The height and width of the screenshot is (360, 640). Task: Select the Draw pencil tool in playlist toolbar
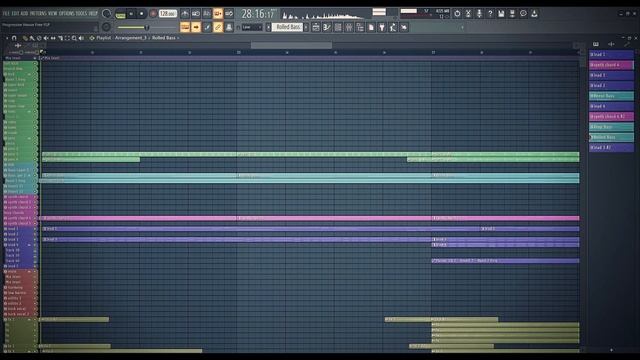(25, 38)
